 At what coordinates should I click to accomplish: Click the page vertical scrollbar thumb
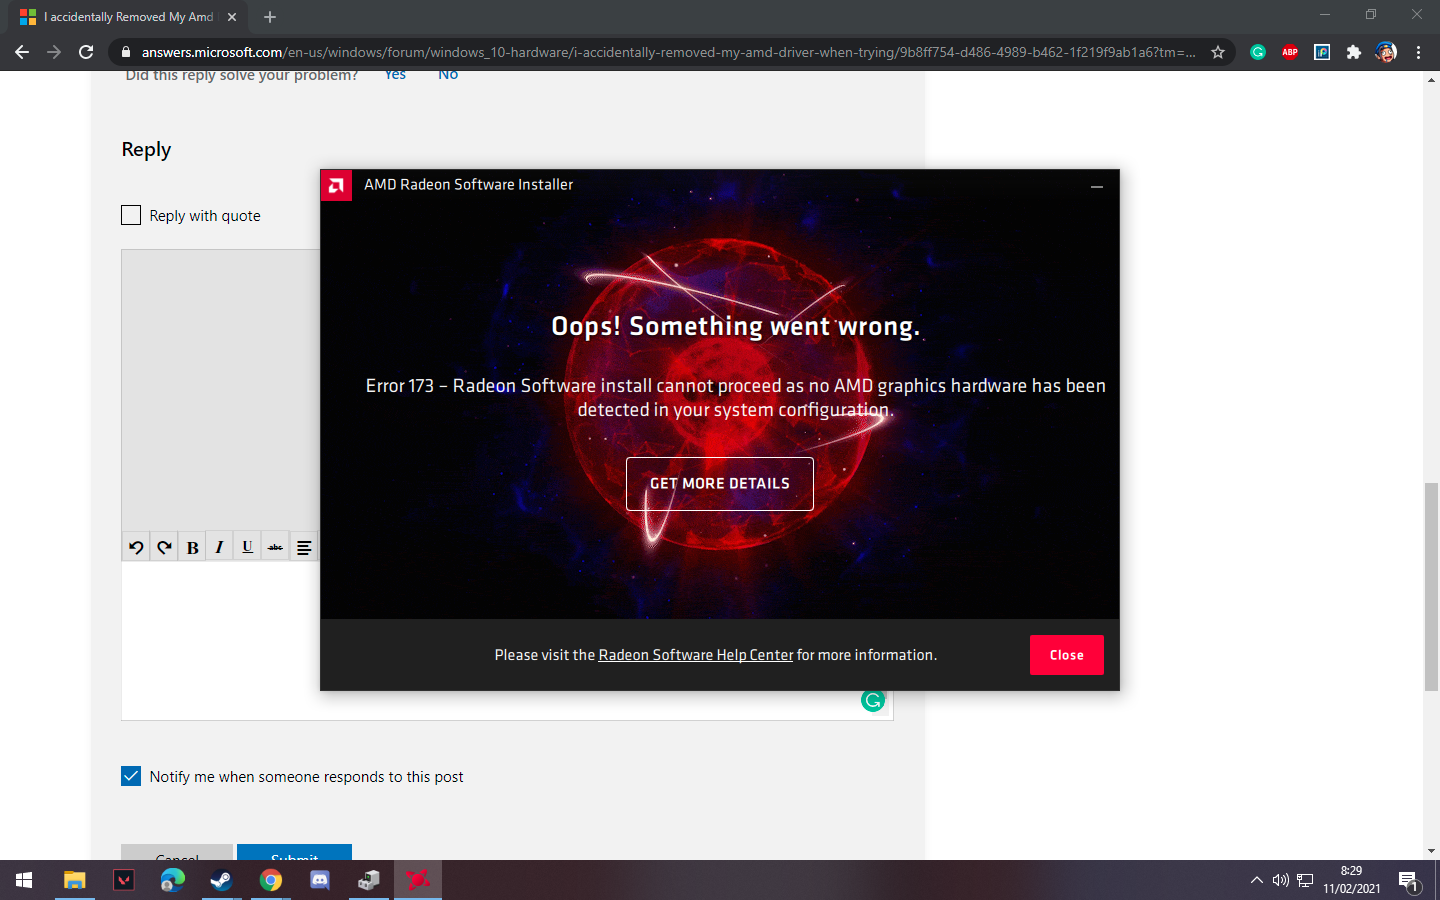[x=1432, y=586]
